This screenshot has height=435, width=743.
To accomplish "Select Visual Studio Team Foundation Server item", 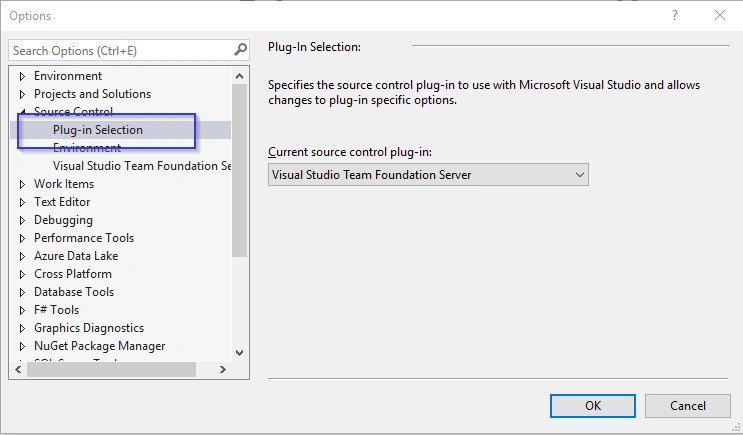I will pyautogui.click(x=142, y=166).
